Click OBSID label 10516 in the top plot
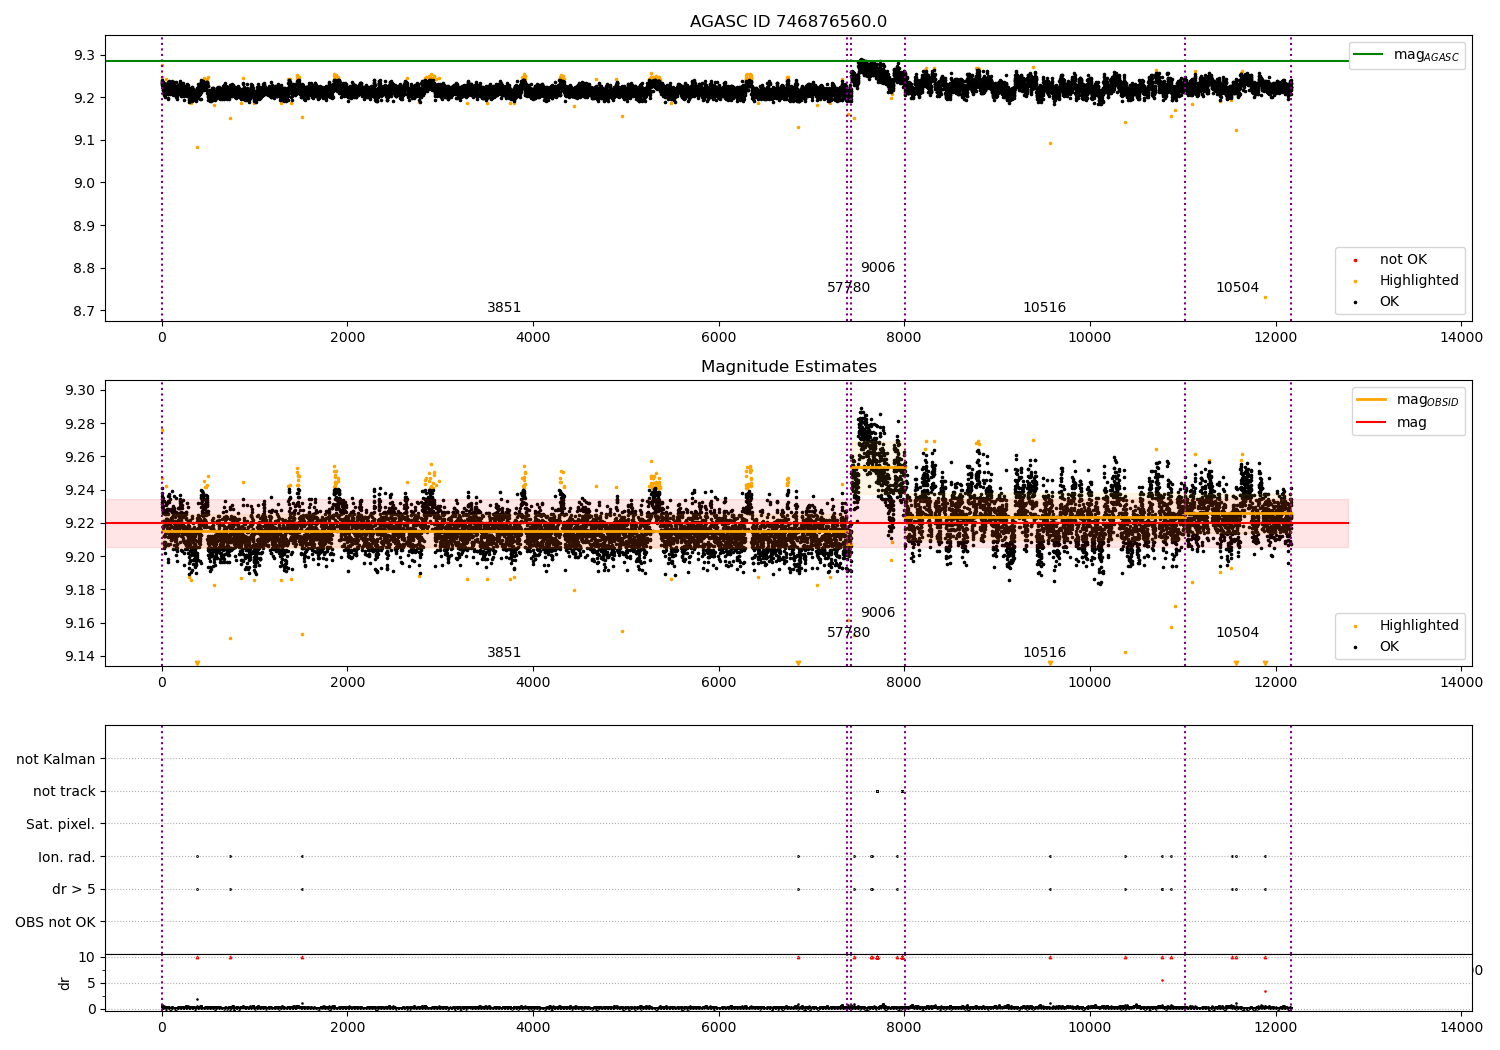 coord(1044,307)
